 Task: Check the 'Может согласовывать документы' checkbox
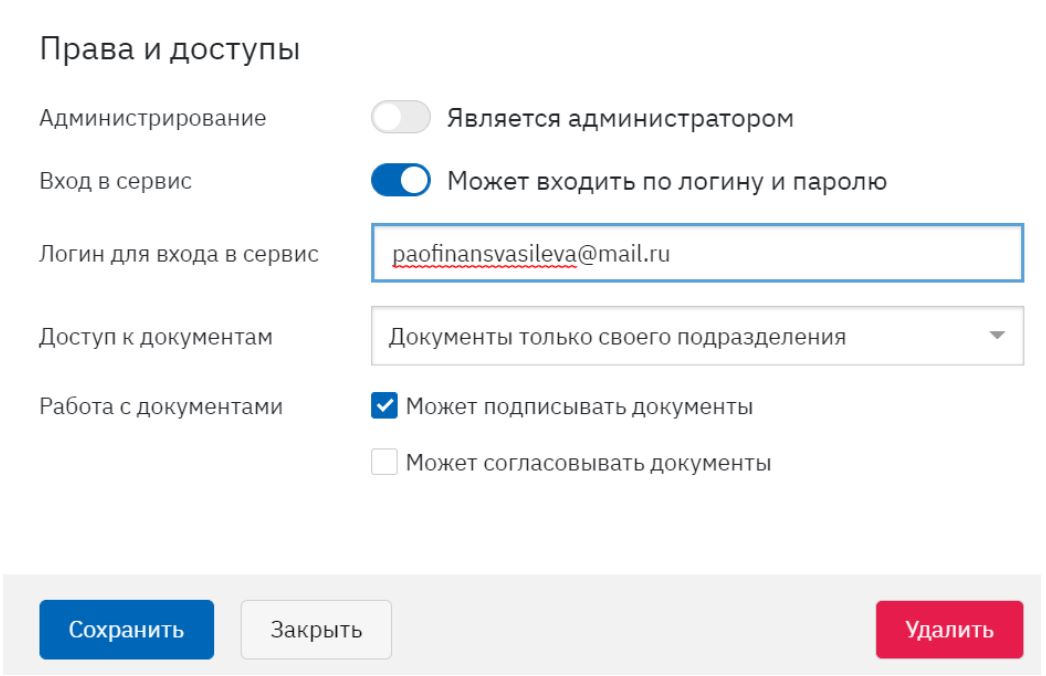coord(384,462)
